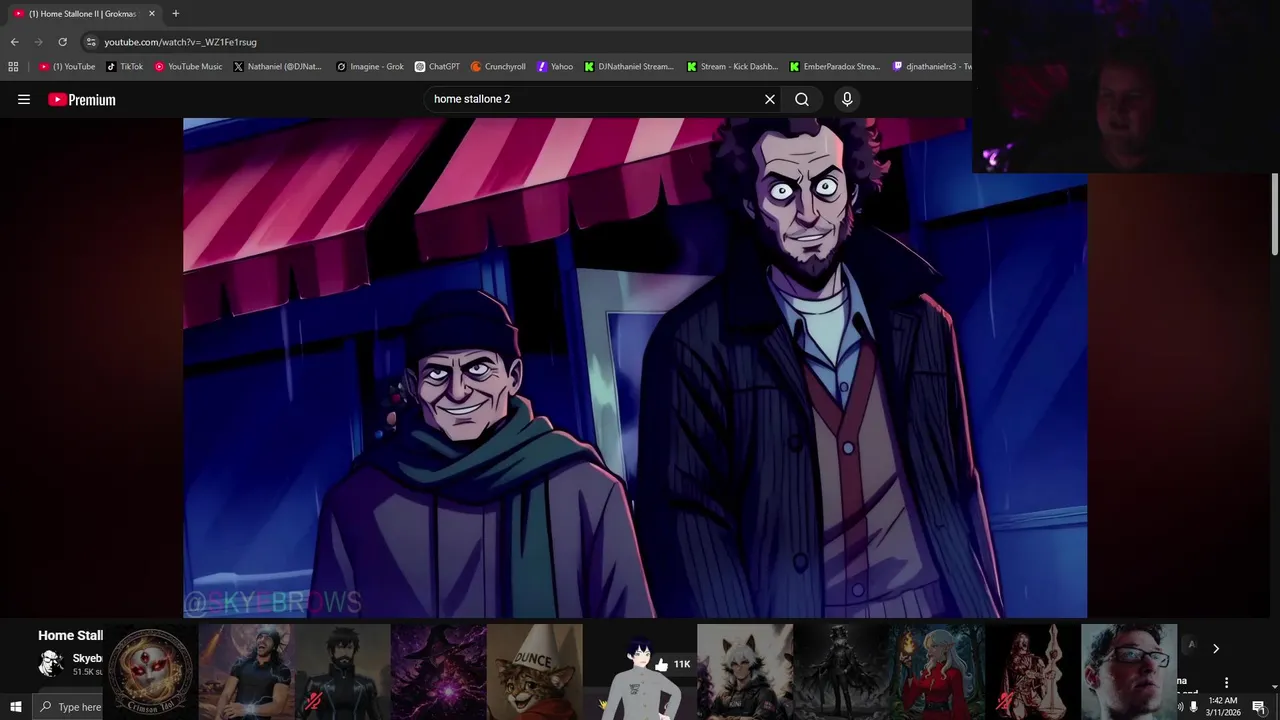This screenshot has width=1280, height=720.
Task: Open the ChatGPT bookmark
Action: pos(438,67)
